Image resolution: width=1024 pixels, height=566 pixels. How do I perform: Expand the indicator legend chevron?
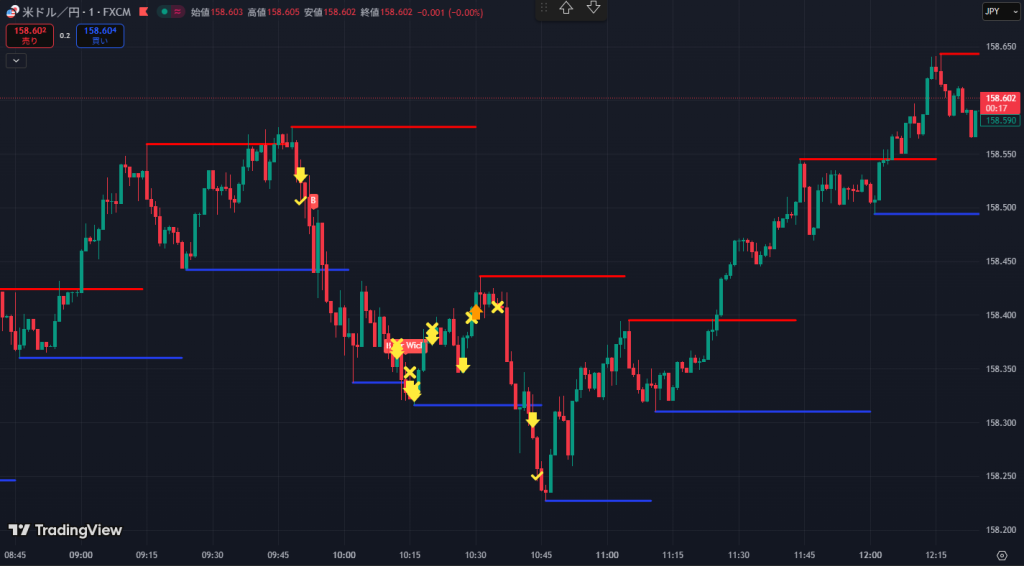click(x=15, y=60)
